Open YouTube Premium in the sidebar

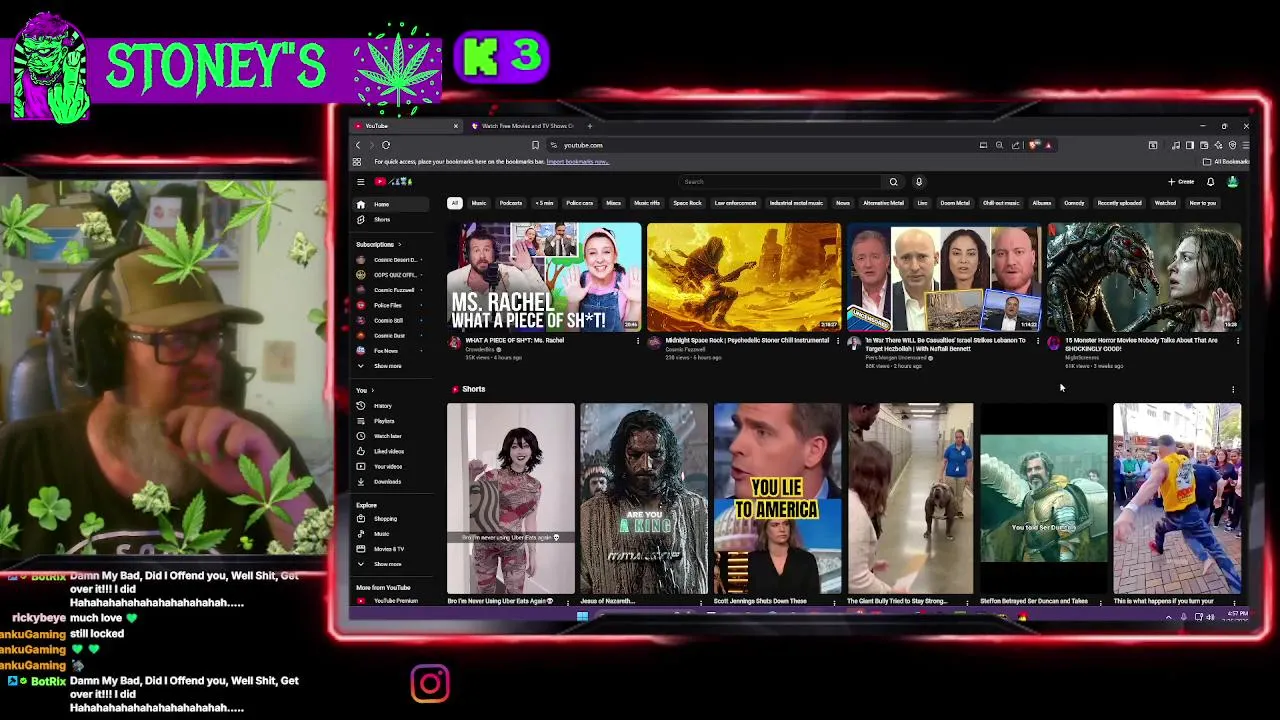[x=390, y=601]
